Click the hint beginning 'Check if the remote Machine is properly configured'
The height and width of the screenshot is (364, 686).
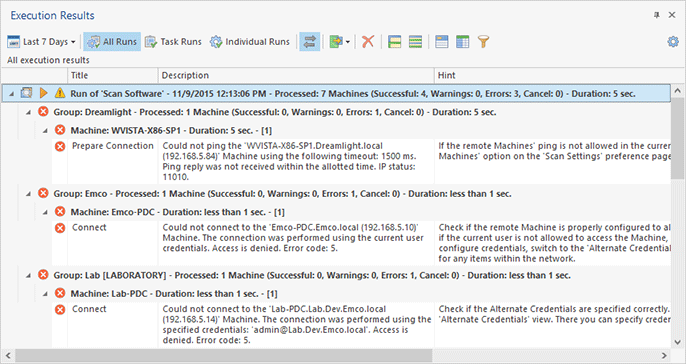coord(554,243)
